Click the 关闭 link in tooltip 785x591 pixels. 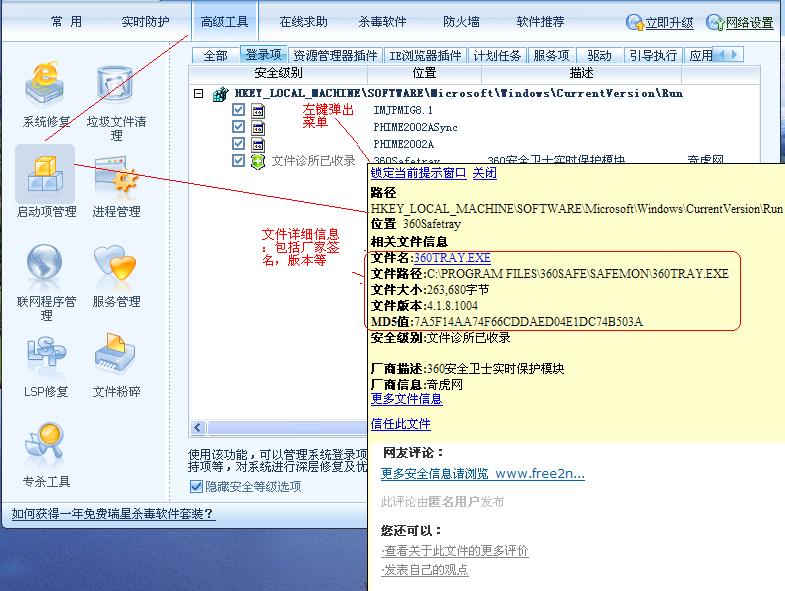[485, 173]
